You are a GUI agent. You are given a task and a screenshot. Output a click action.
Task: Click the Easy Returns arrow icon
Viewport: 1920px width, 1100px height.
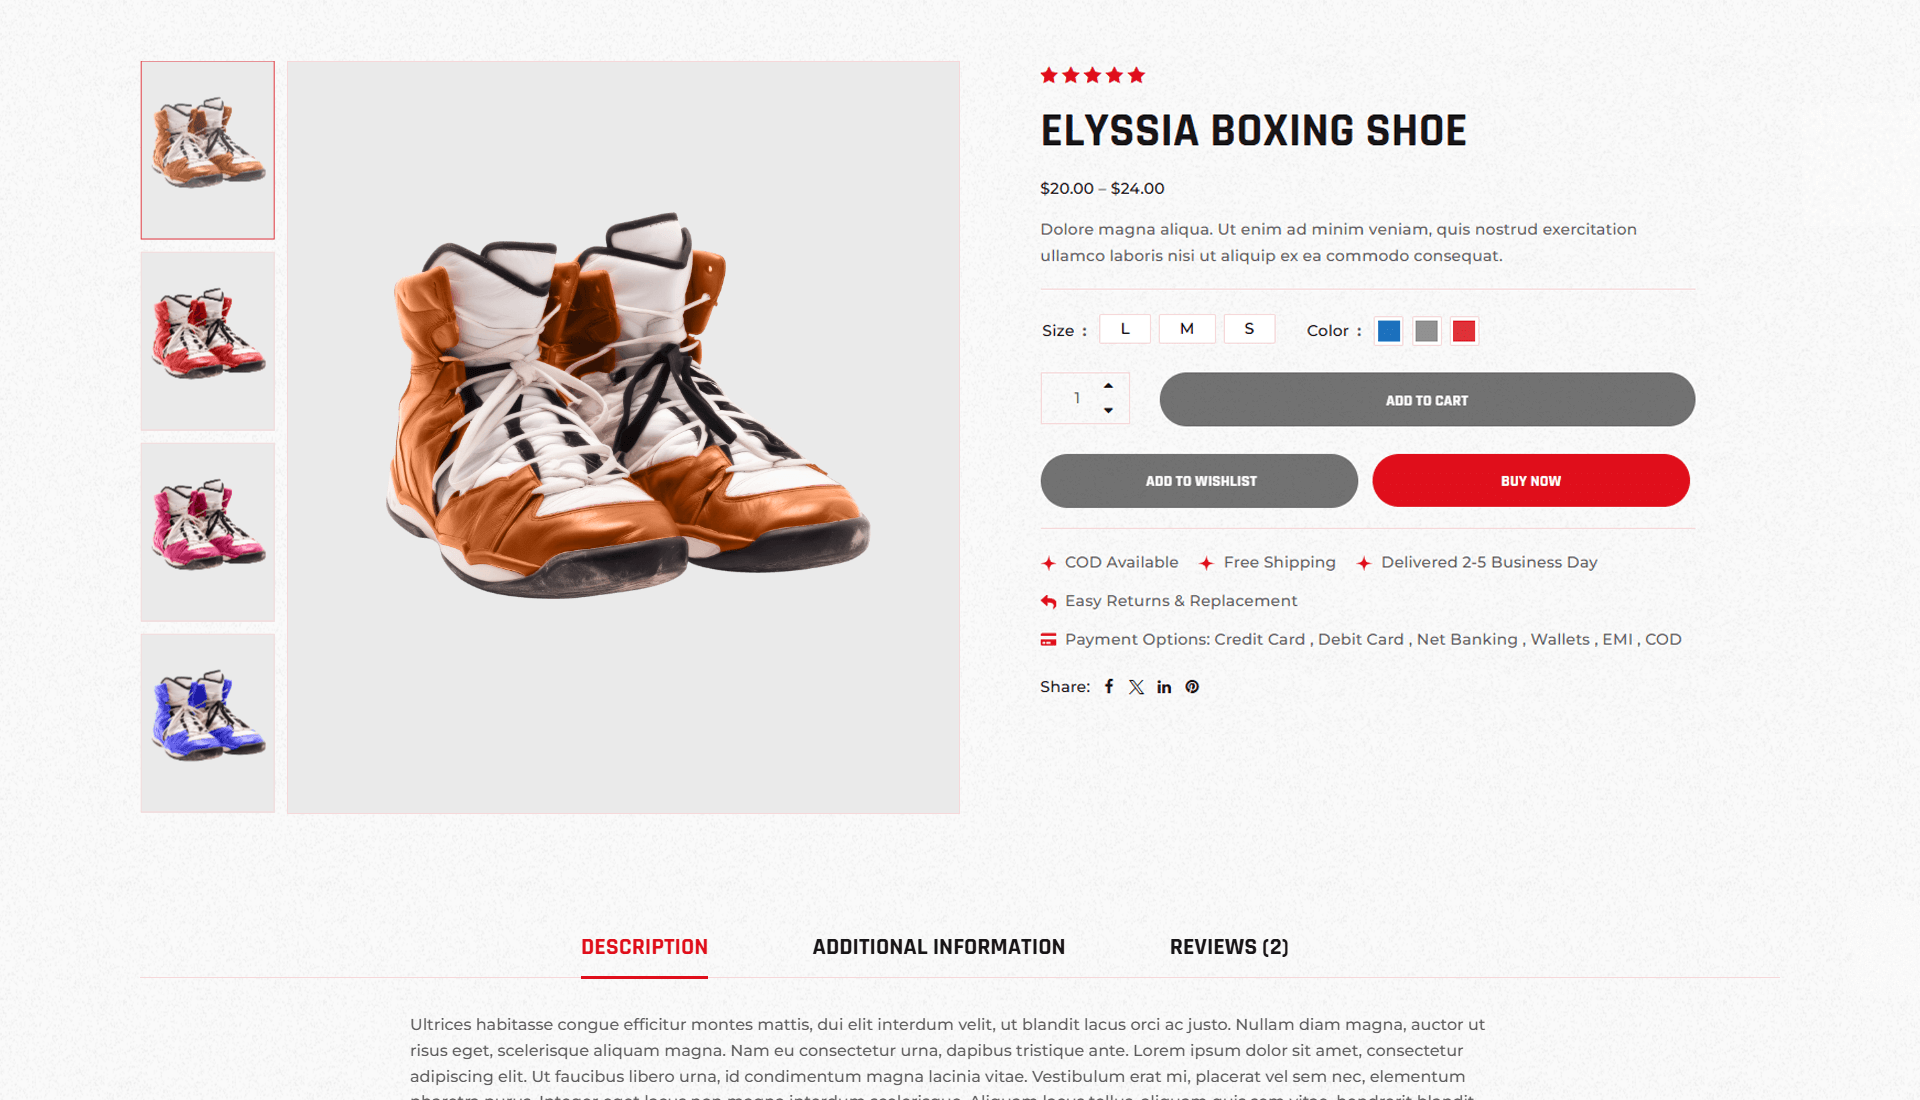tap(1048, 601)
